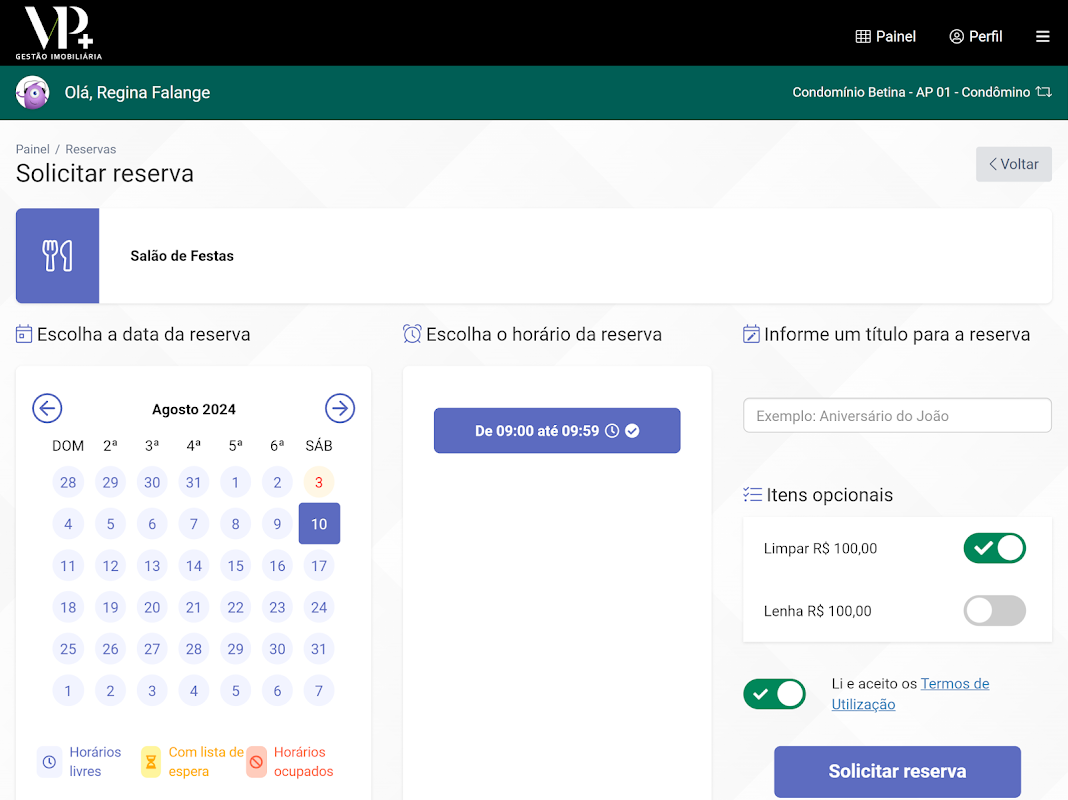Viewport: 1068px width, 800px height.
Task: Toggle the terms acceptance switch
Action: click(774, 694)
